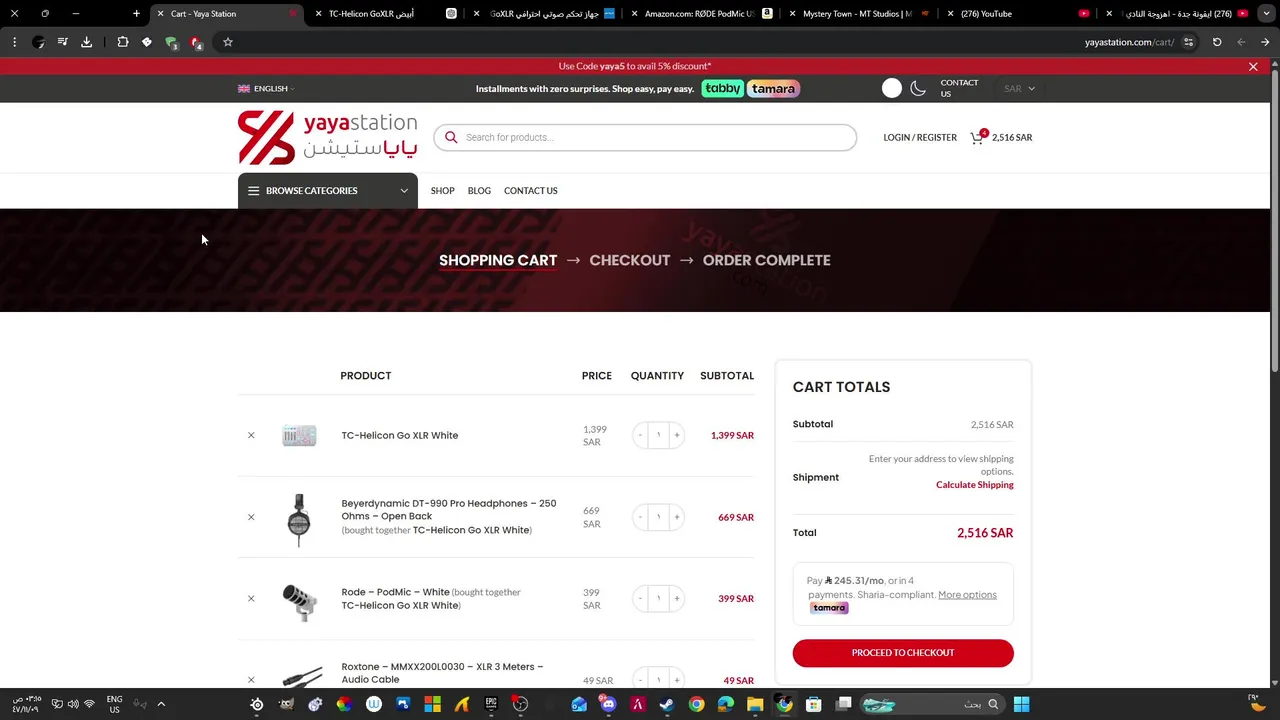Remove TC-Helicon Go XLR White from cart

tap(251, 435)
